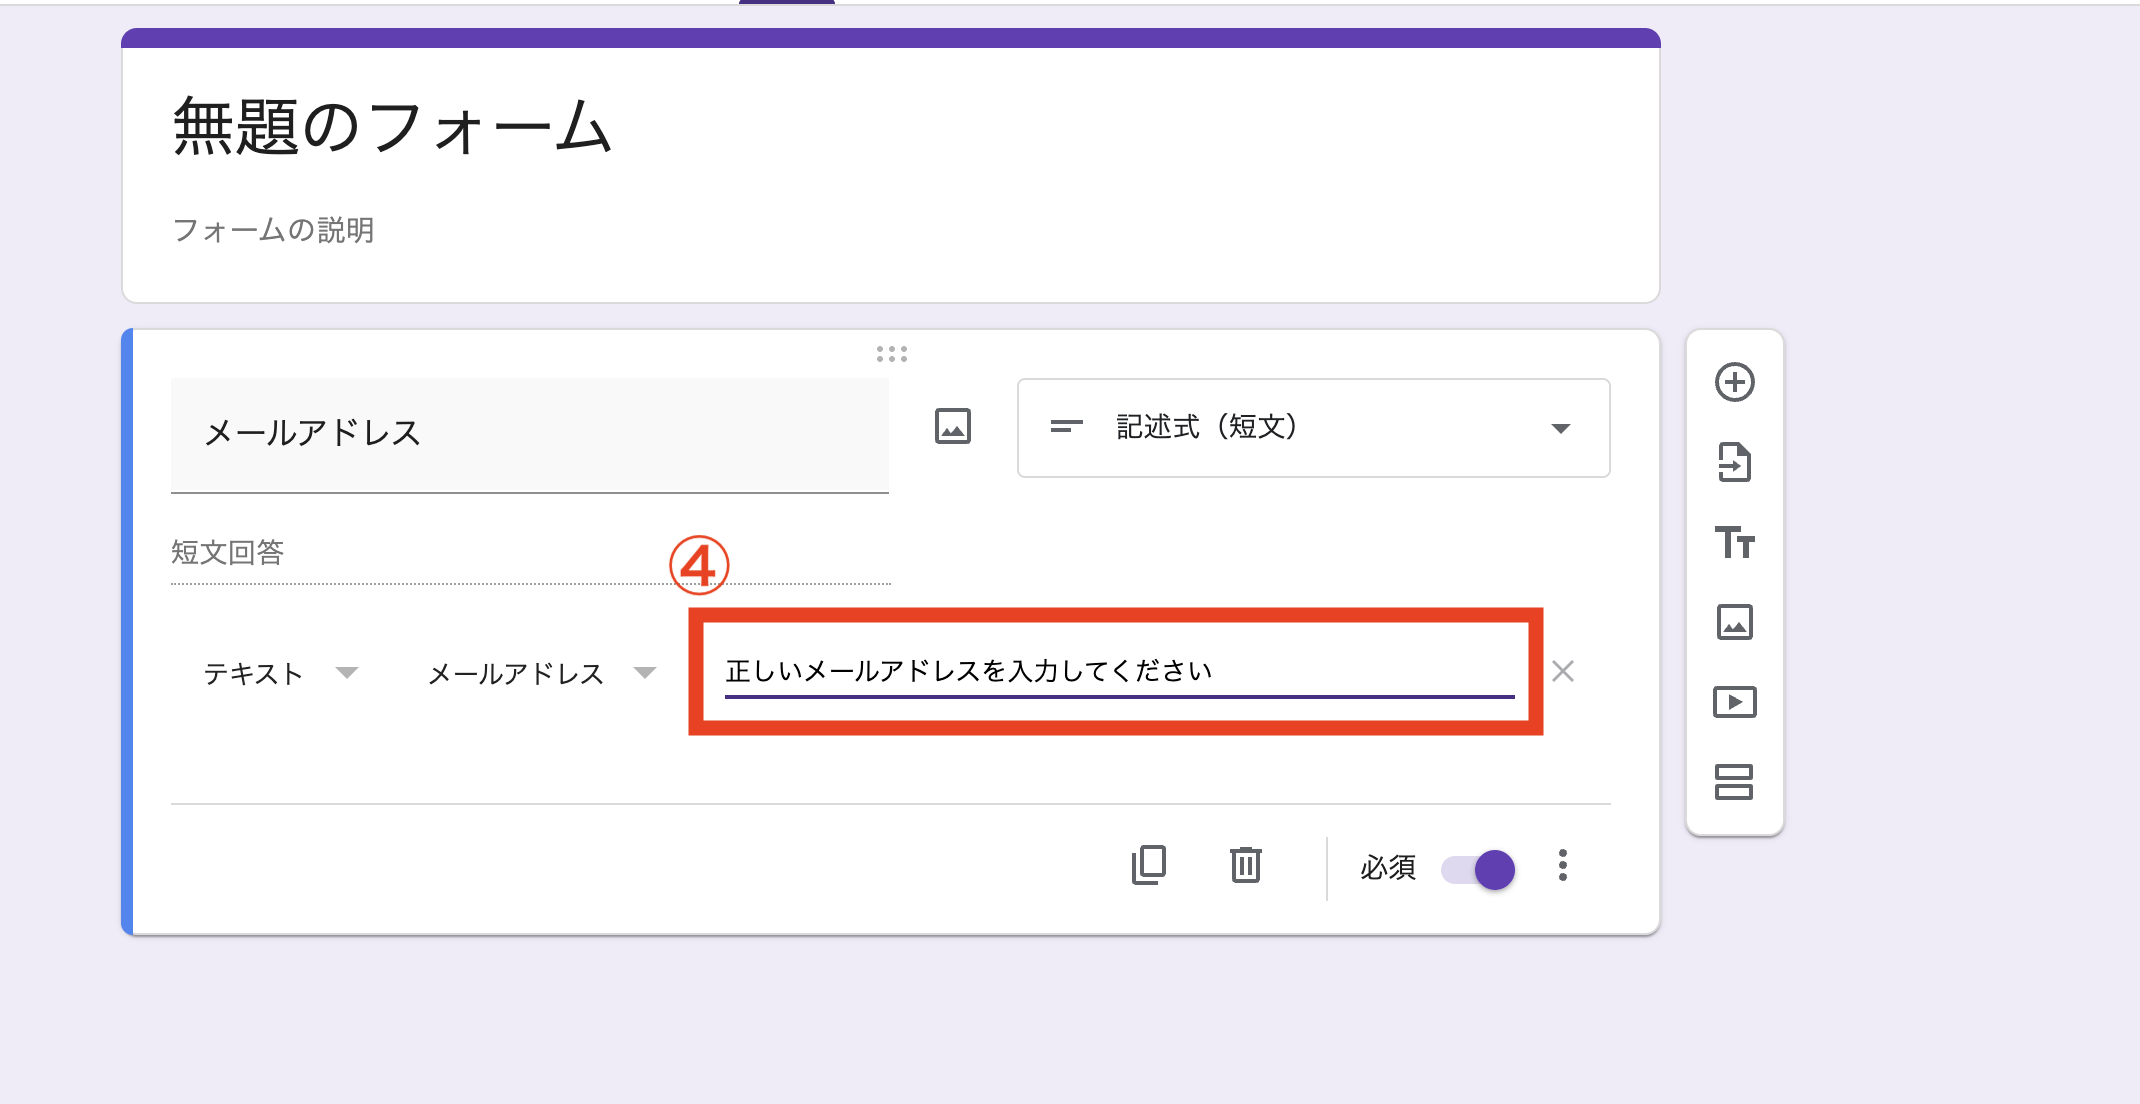
Task: Open the 記述式(短文) question type dropdown
Action: pos(1312,428)
